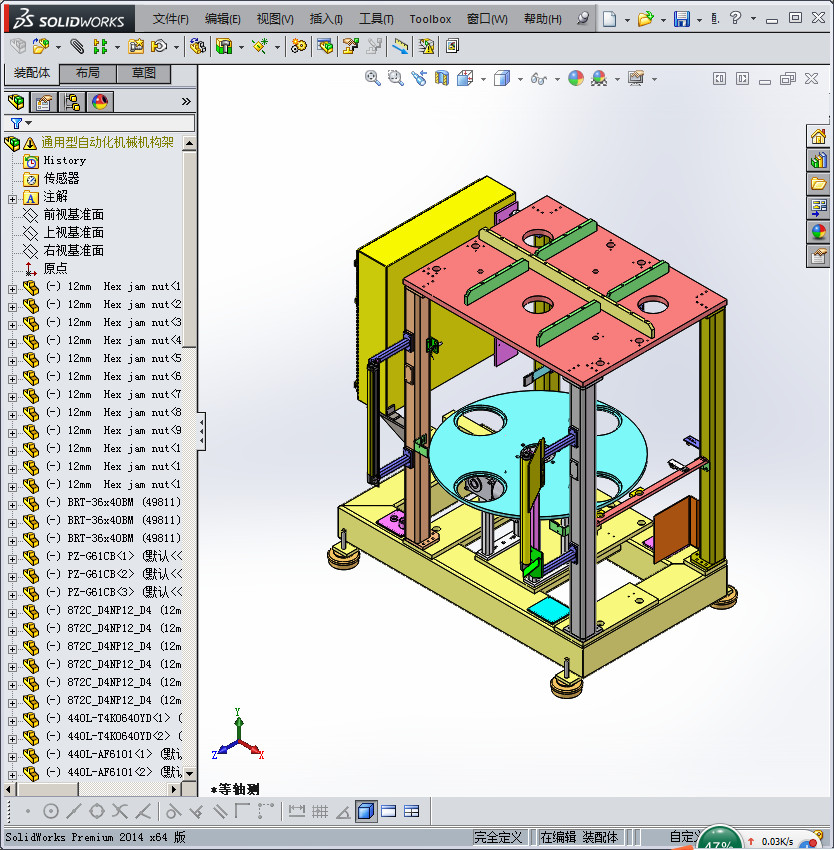Select the 装配体 tab
Viewport: 834px width, 850px height.
click(x=31, y=73)
